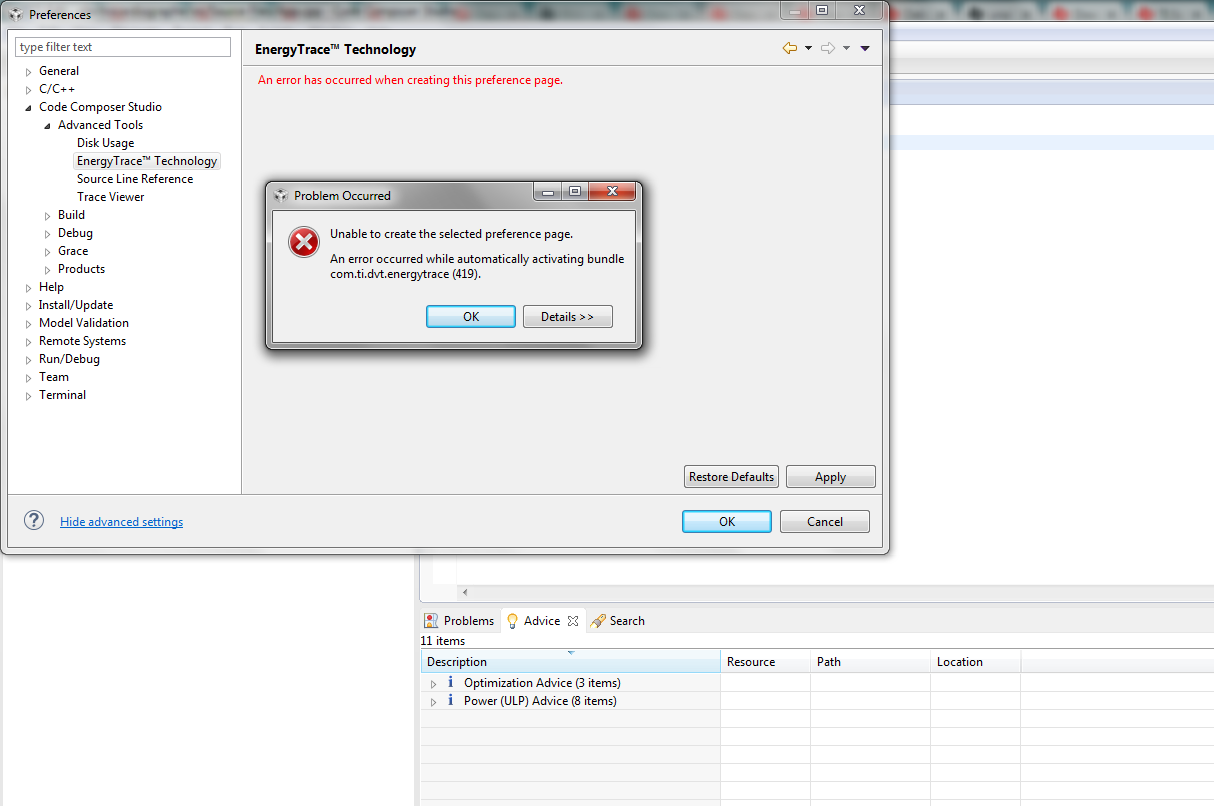
Task: Switch to the Search tab
Action: 618,621
